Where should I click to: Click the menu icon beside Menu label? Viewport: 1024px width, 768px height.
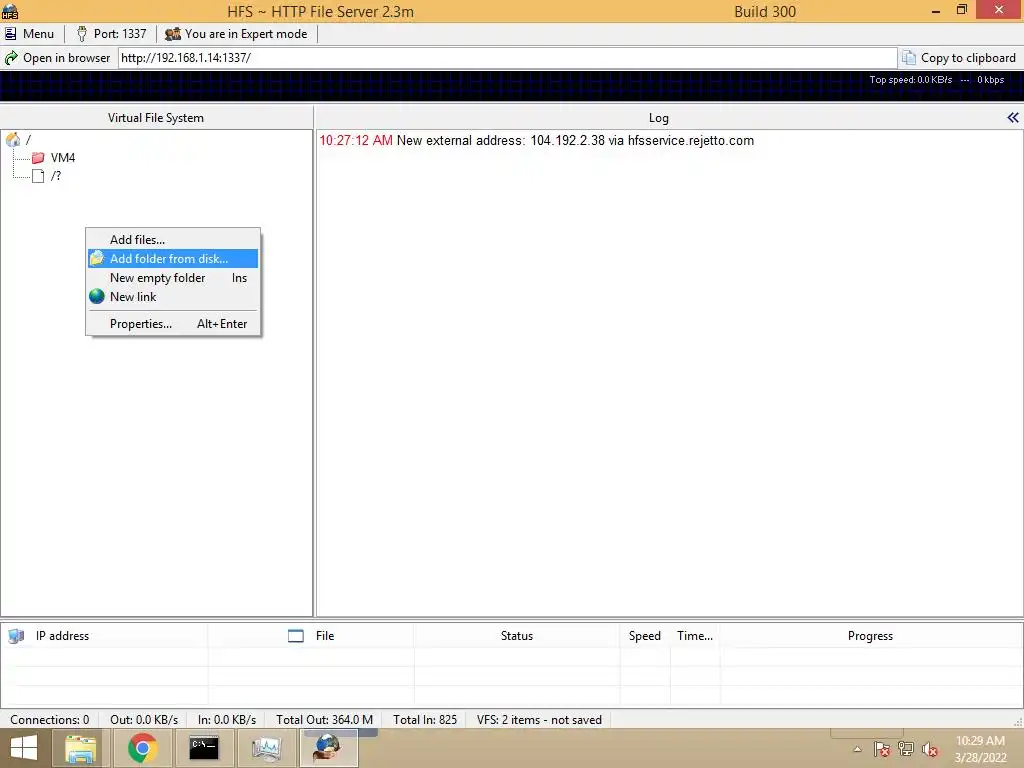point(10,34)
